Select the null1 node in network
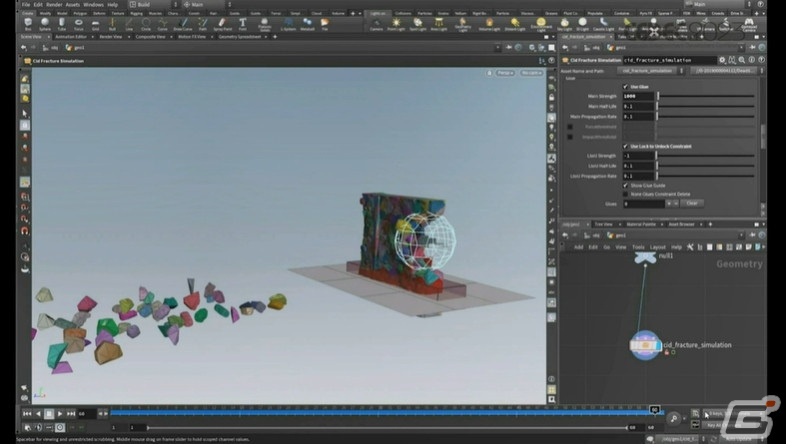786x444 pixels. coord(645,257)
